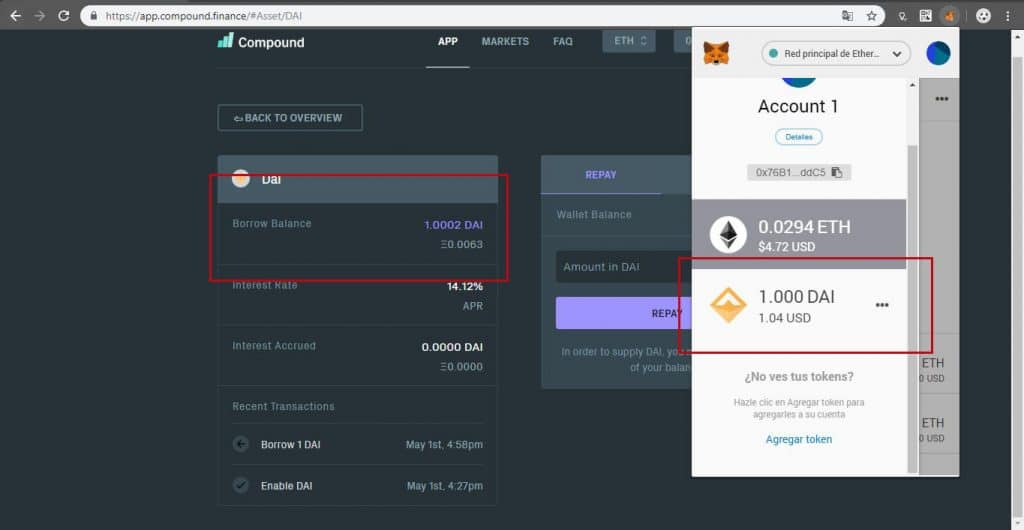Select the REPAY tab
Screen dimensions: 1024x530
pyautogui.click(x=601, y=175)
